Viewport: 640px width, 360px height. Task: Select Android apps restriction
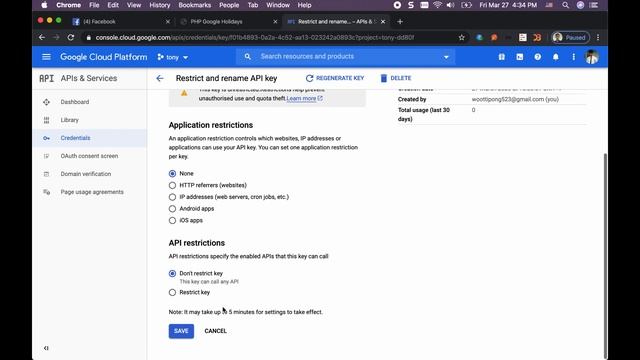click(172, 209)
